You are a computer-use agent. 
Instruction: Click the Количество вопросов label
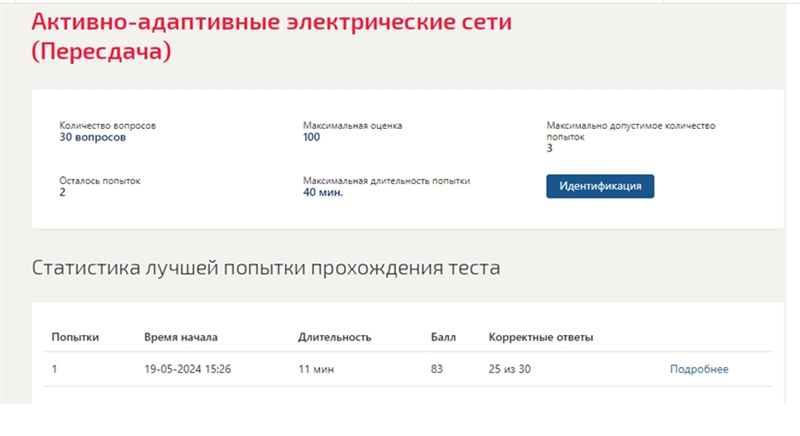point(108,125)
